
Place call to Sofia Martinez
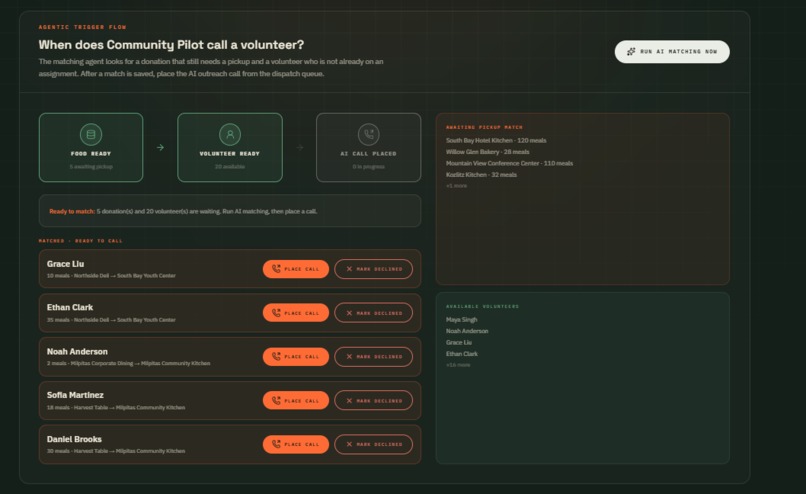pos(296,400)
